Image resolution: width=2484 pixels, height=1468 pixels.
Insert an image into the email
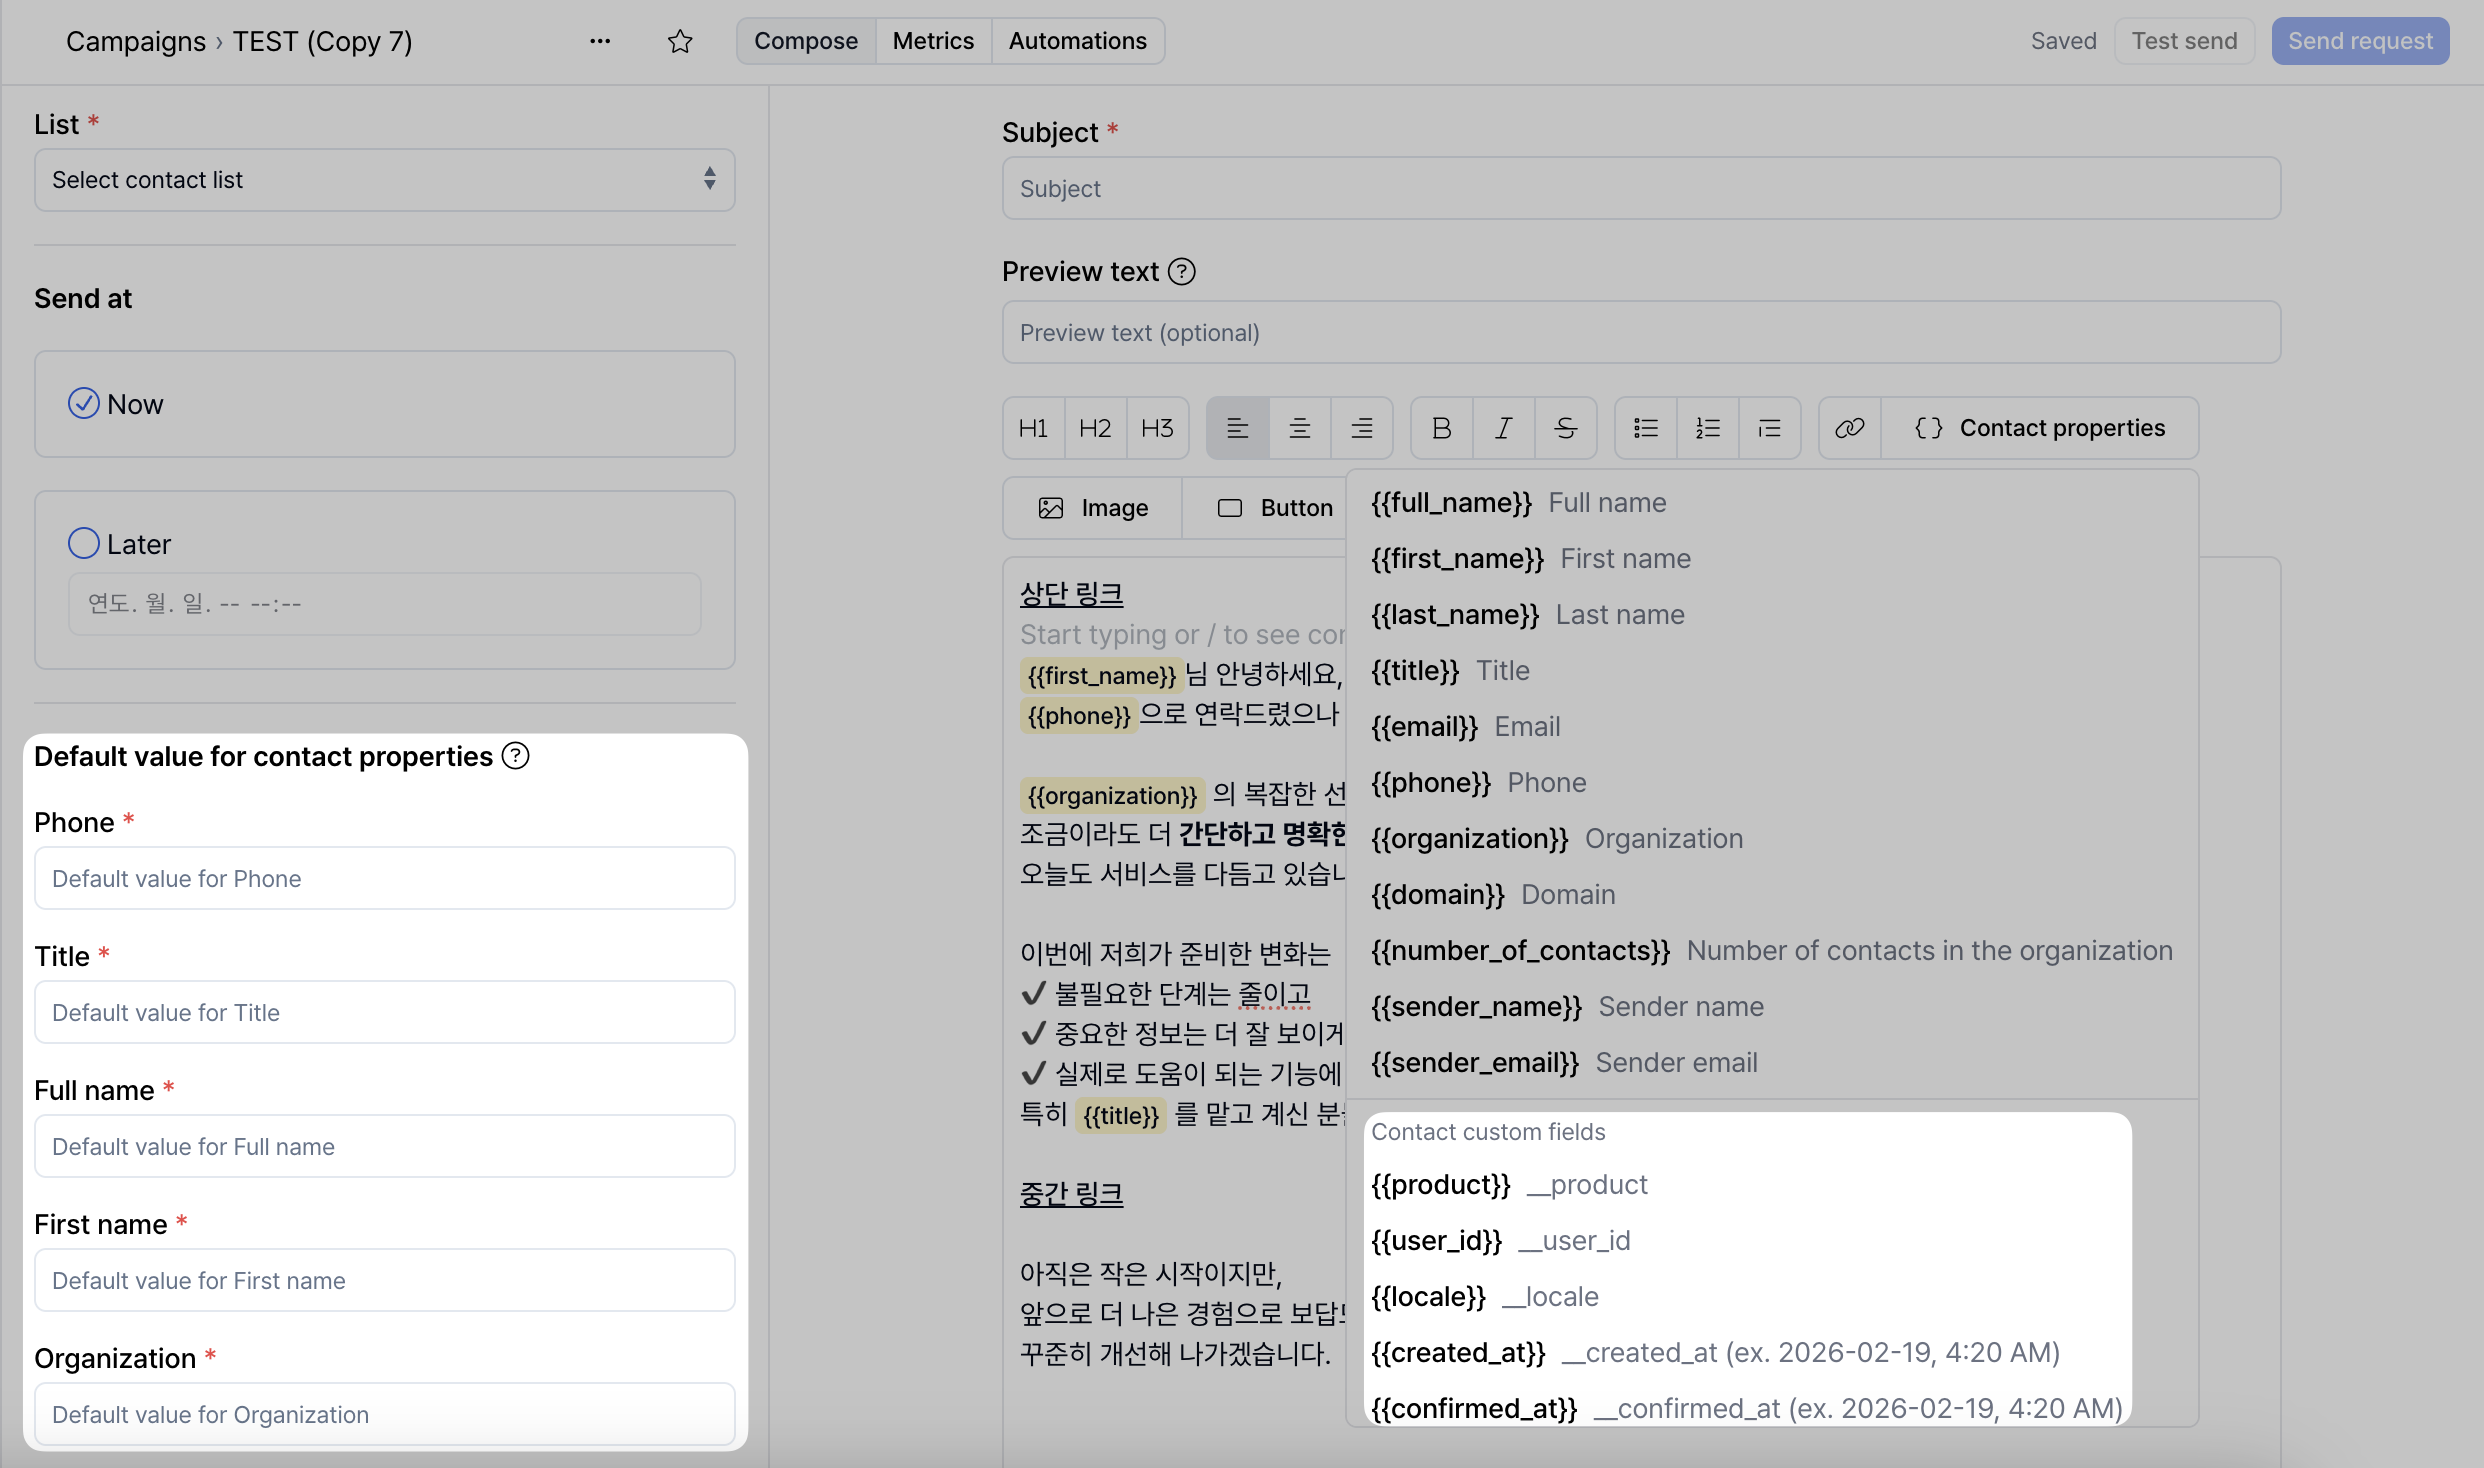[1092, 507]
